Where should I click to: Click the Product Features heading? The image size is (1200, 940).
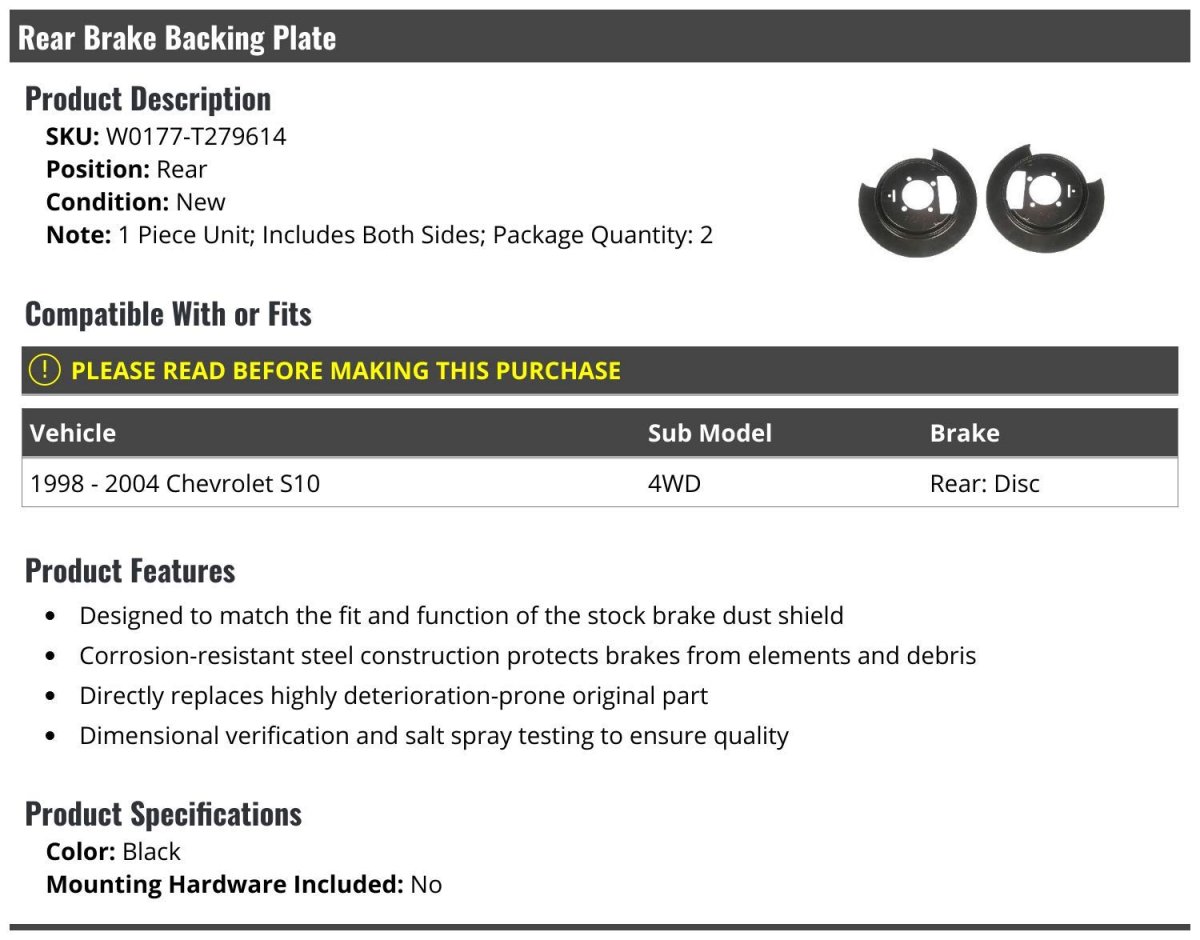tap(130, 571)
